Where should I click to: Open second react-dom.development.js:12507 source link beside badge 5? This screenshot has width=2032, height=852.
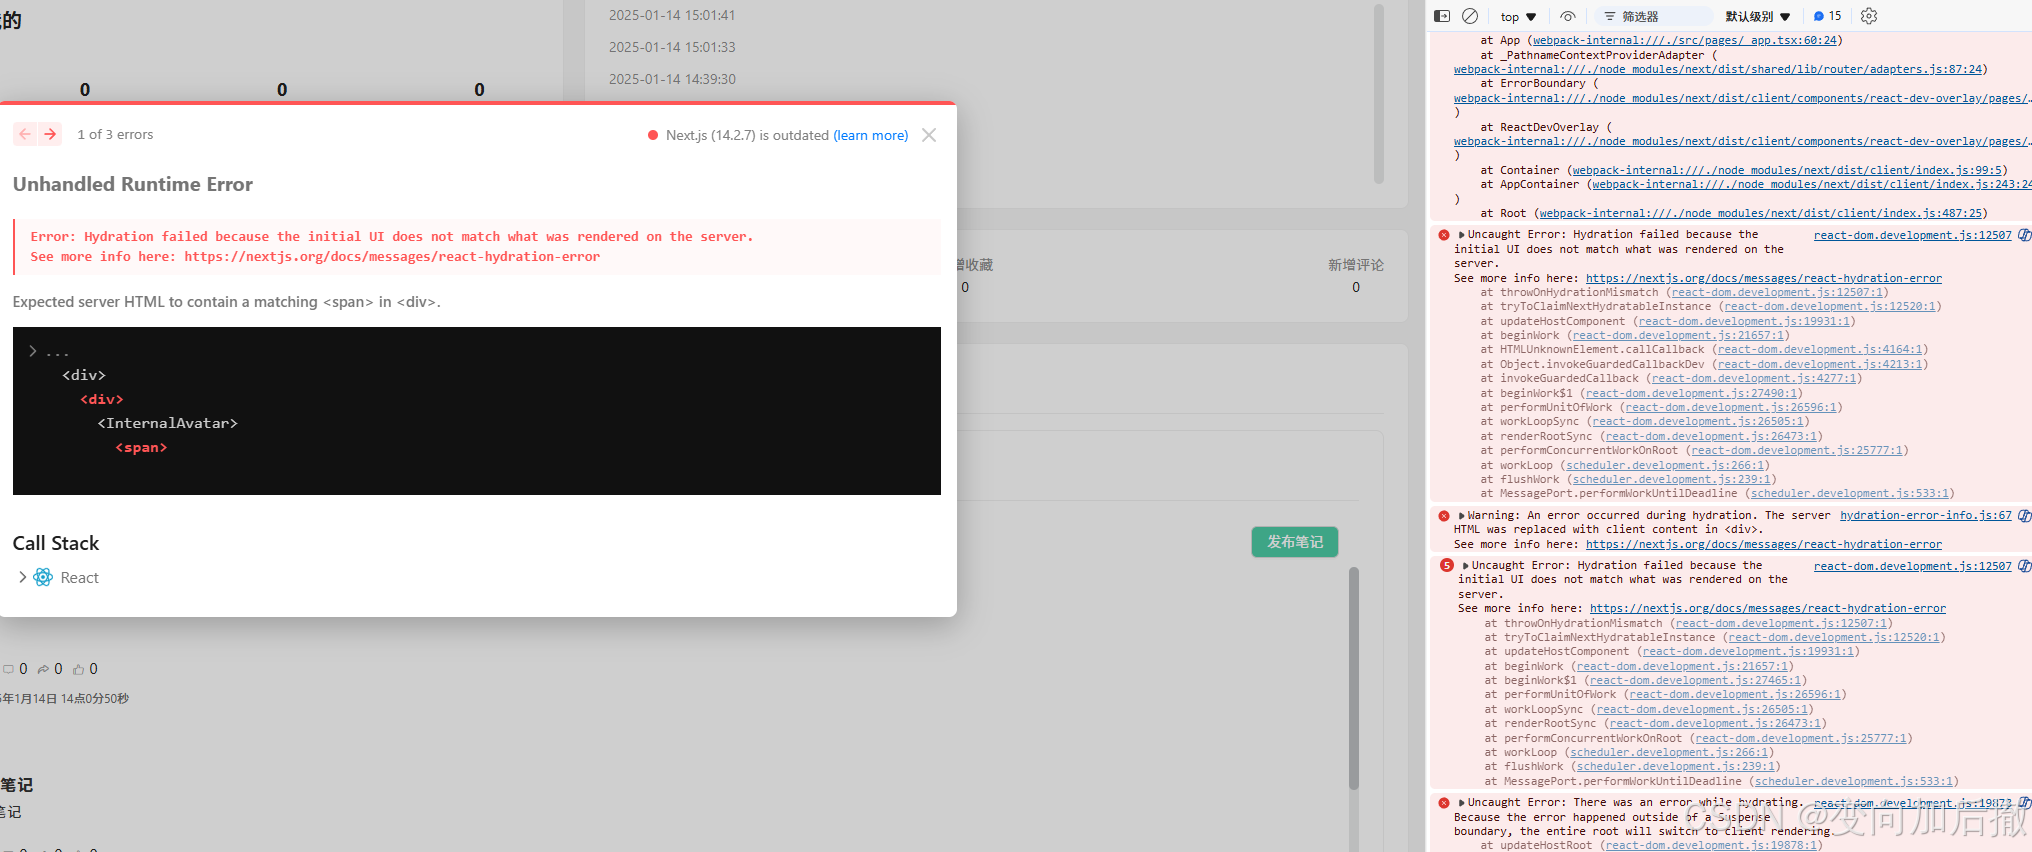click(x=1912, y=566)
